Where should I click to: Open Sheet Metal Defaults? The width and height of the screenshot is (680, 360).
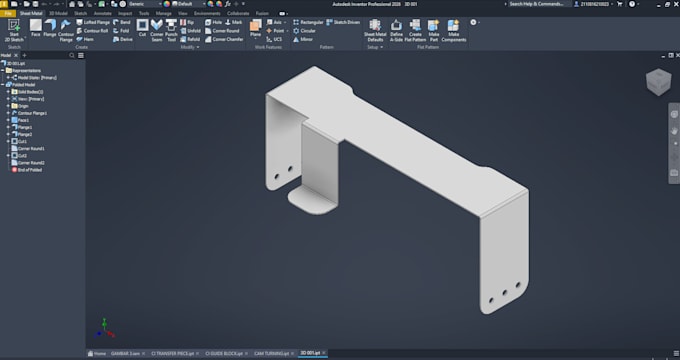pyautogui.click(x=375, y=30)
